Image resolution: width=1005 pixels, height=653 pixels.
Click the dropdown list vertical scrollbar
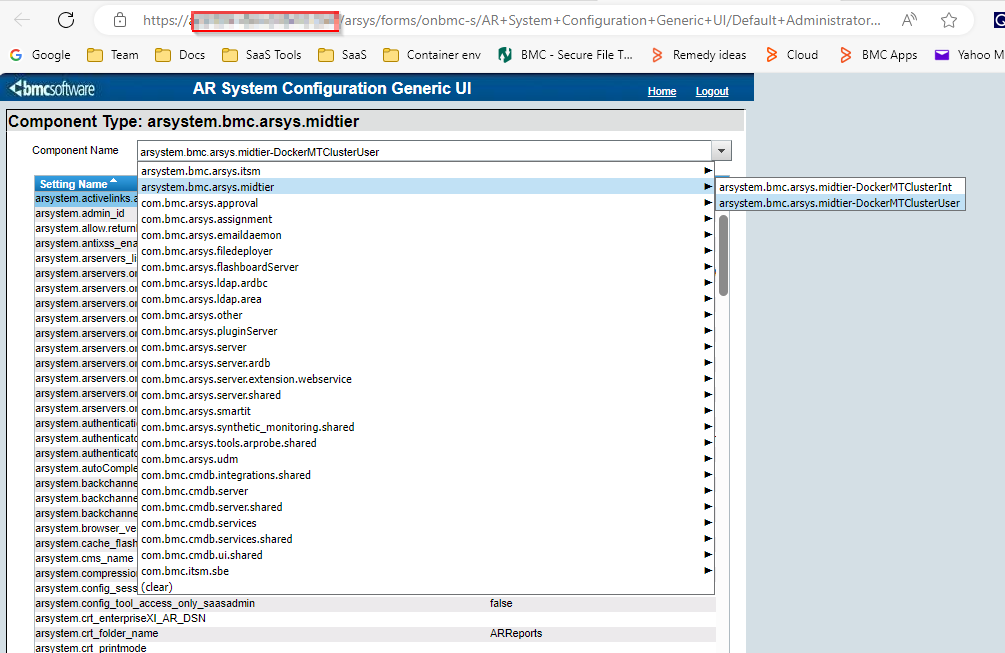pyautogui.click(x=723, y=255)
